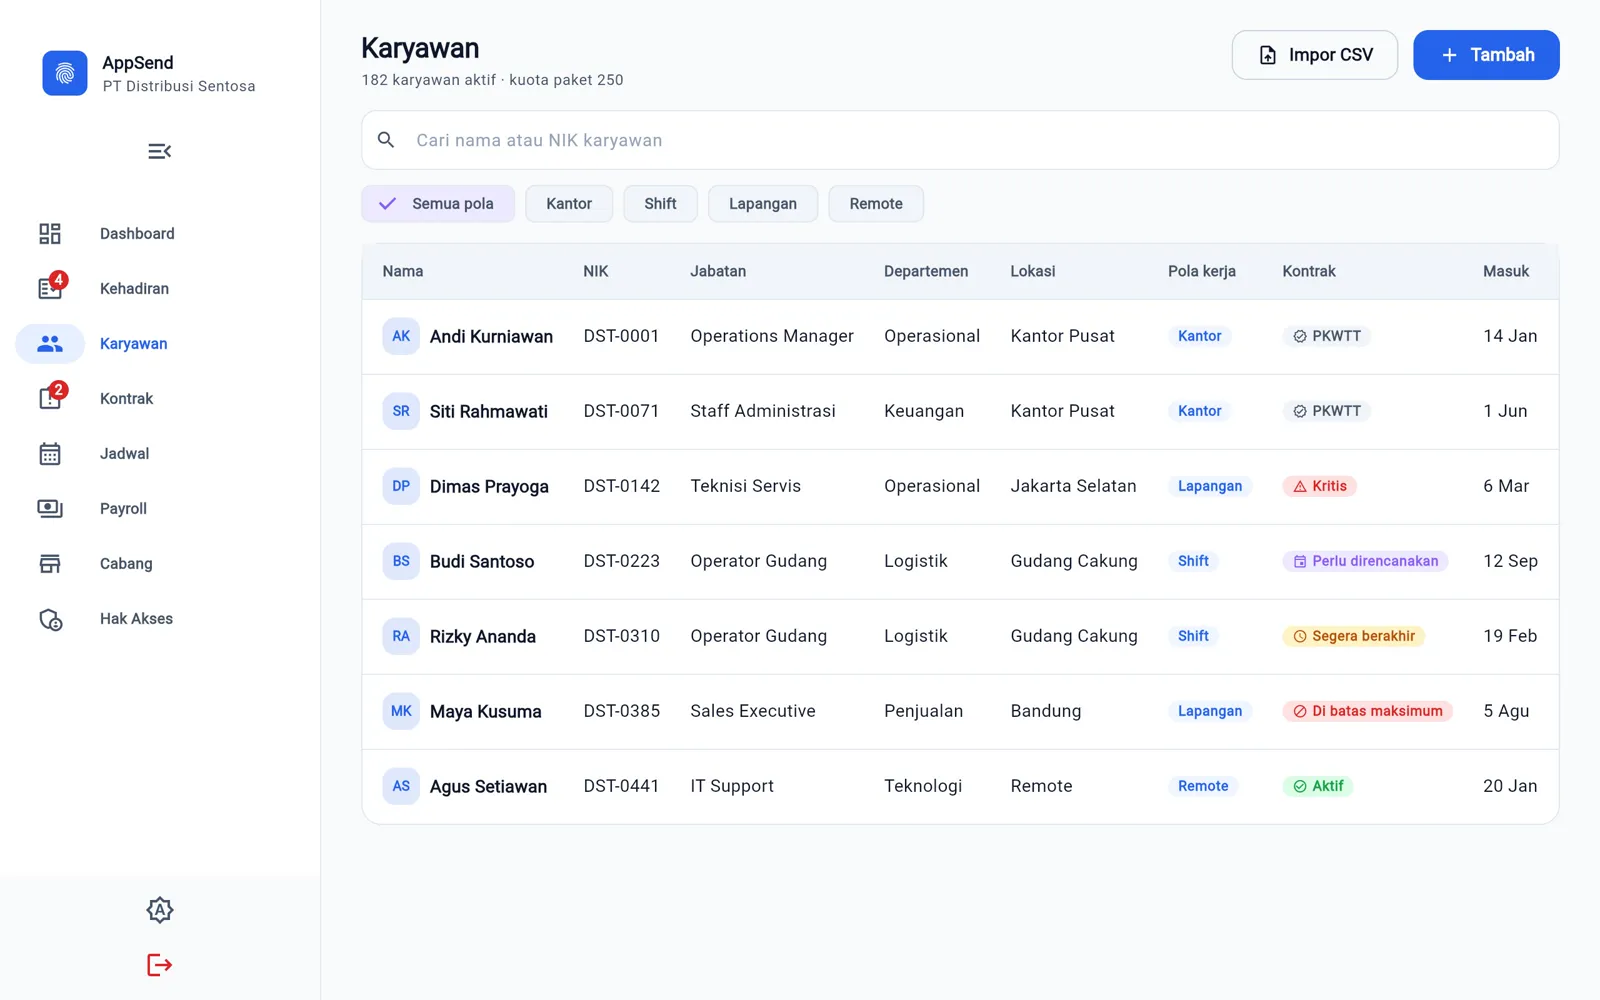Click the Aktif contract badge
Screen dimensions: 1600x1000
coord(1318,786)
